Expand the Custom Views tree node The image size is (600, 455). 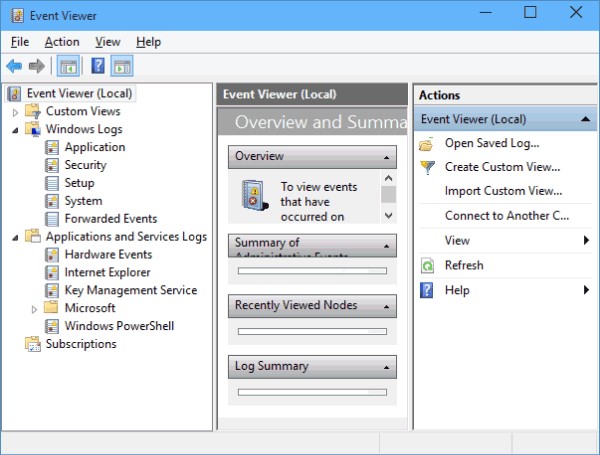(15, 112)
